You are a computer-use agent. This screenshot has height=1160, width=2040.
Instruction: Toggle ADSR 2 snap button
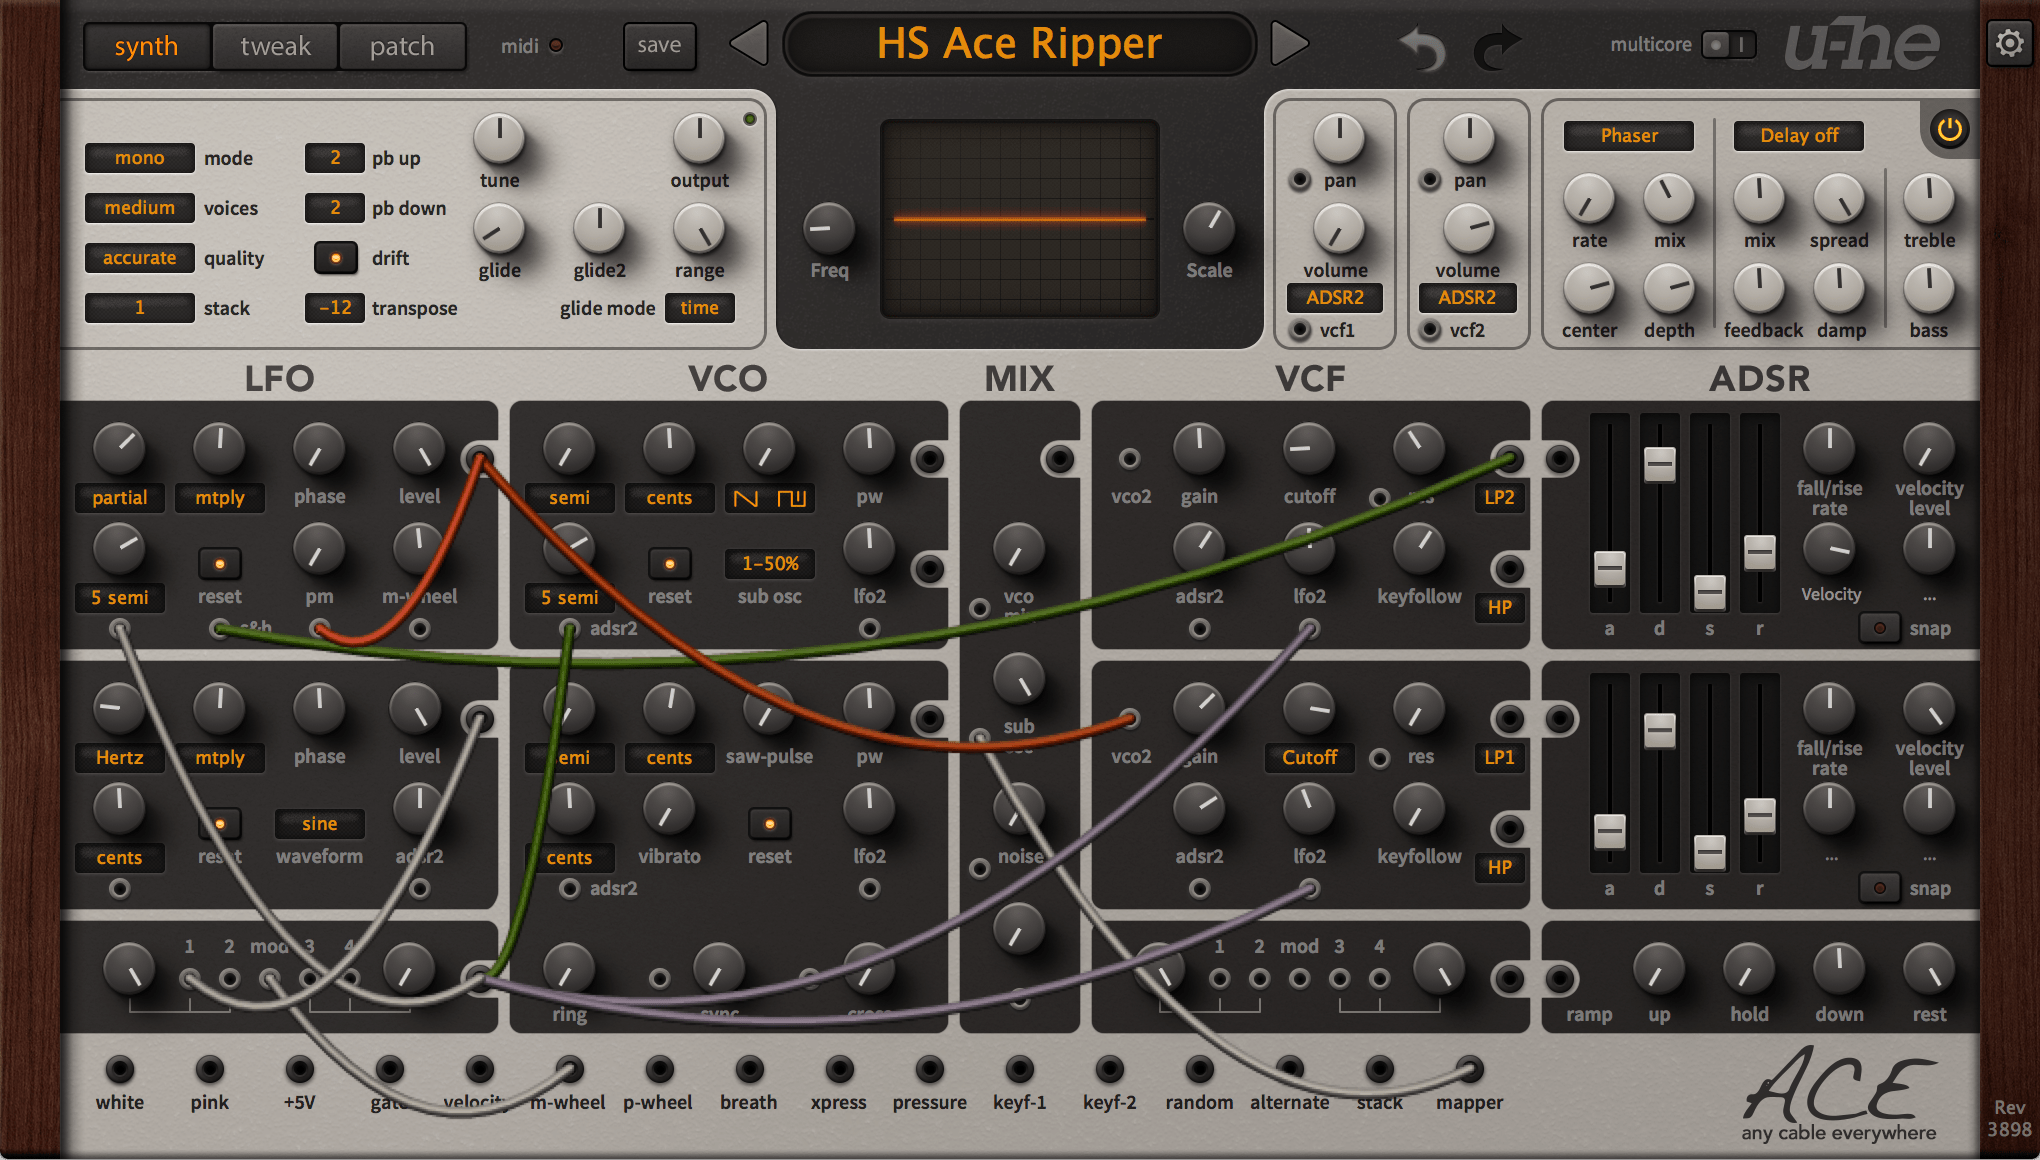pyautogui.click(x=1879, y=888)
